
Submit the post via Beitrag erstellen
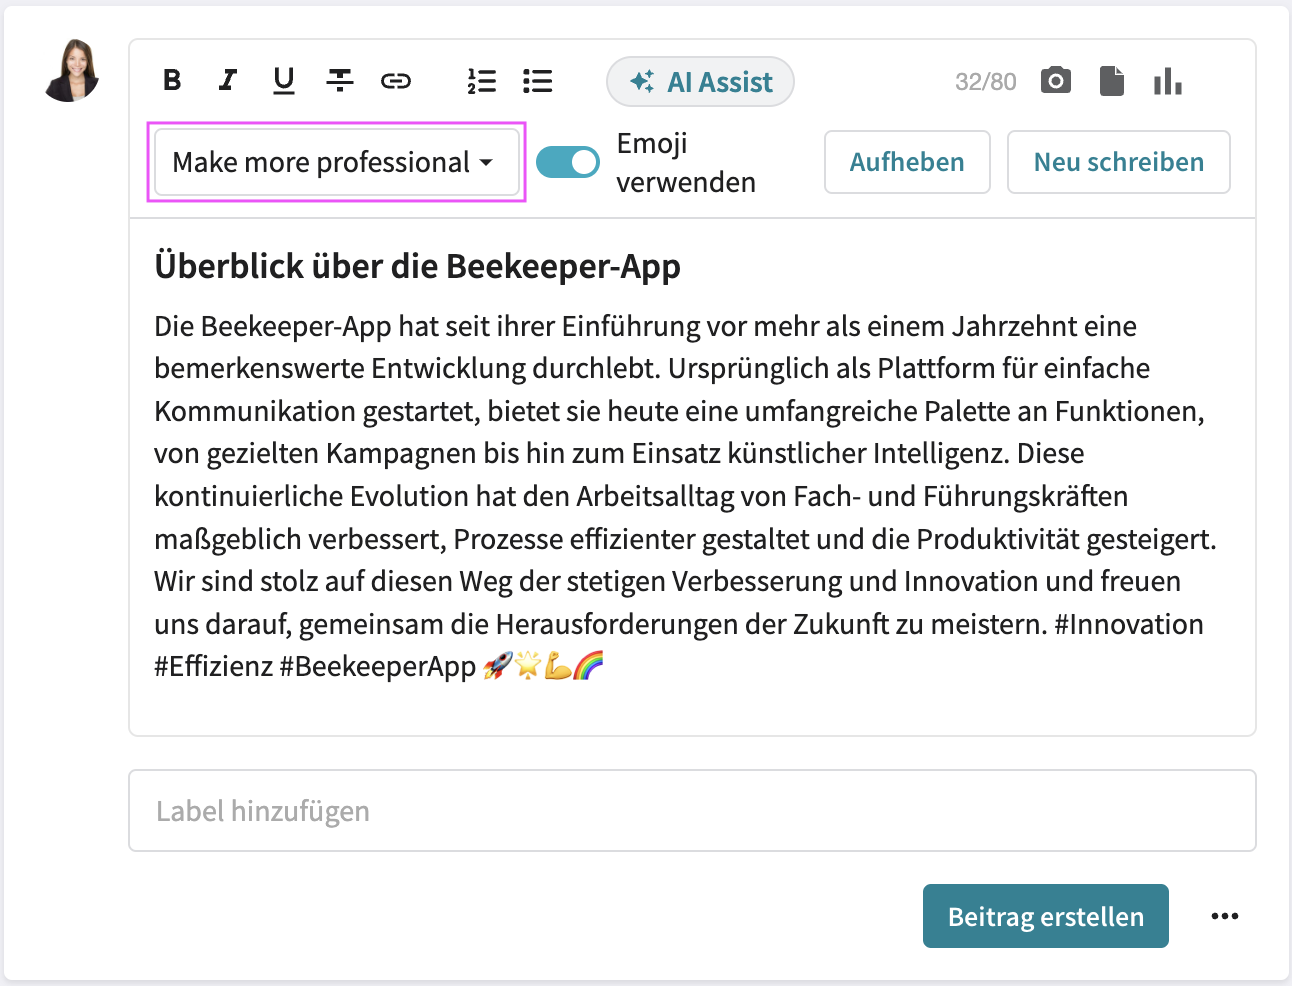(1045, 915)
